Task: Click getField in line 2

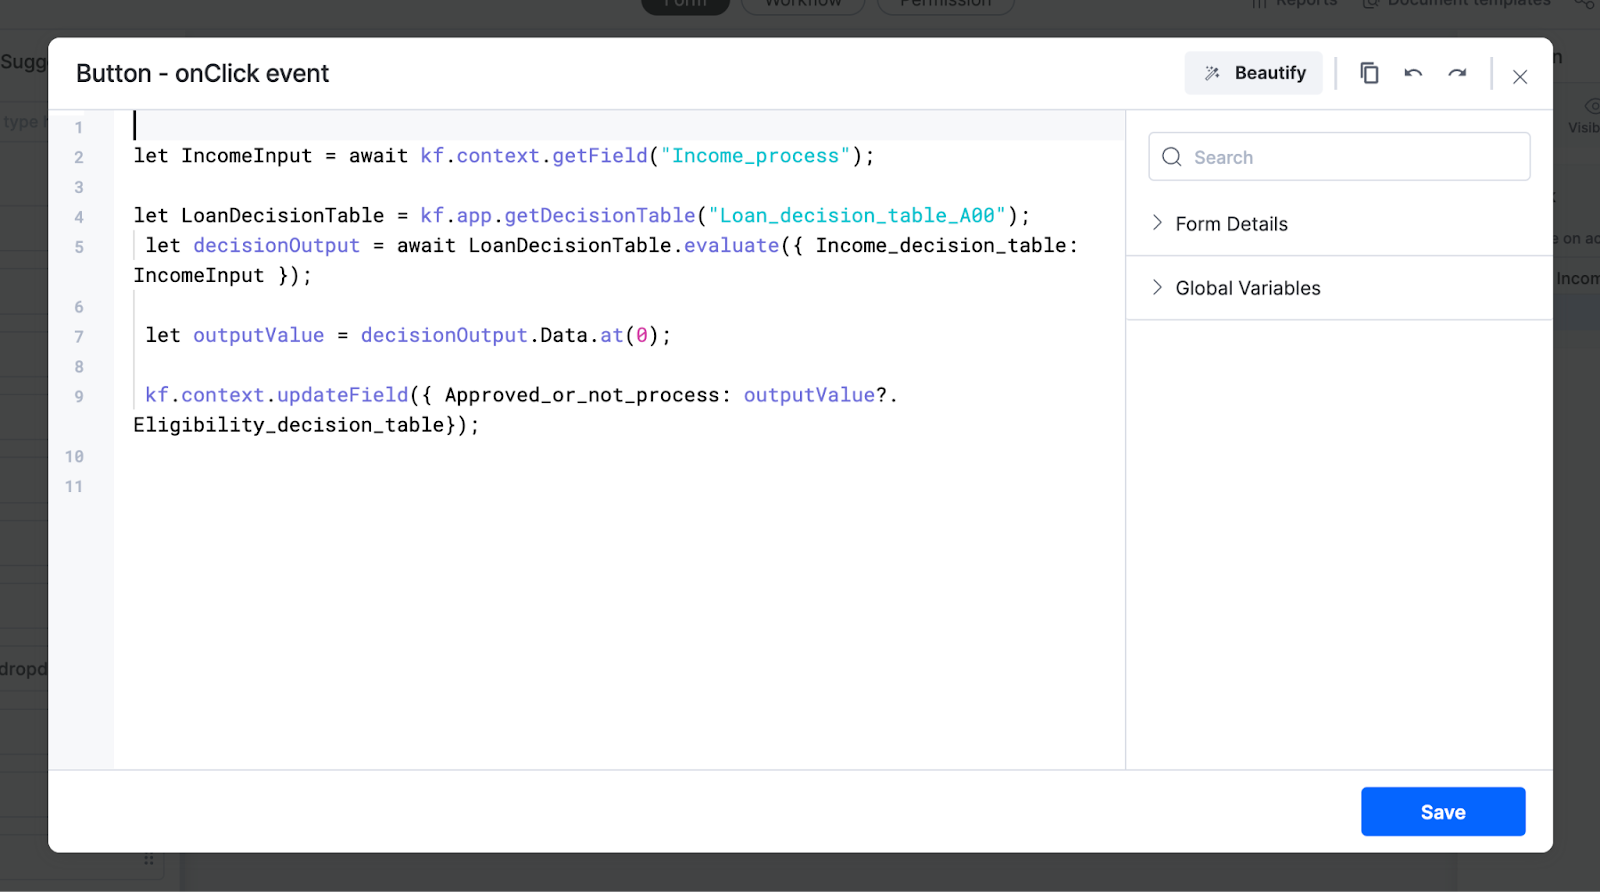Action: [x=600, y=156]
